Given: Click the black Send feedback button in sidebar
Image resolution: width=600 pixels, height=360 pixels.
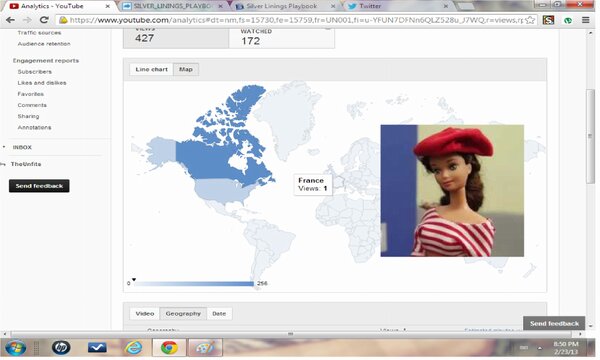Looking at the screenshot, I should pos(39,186).
